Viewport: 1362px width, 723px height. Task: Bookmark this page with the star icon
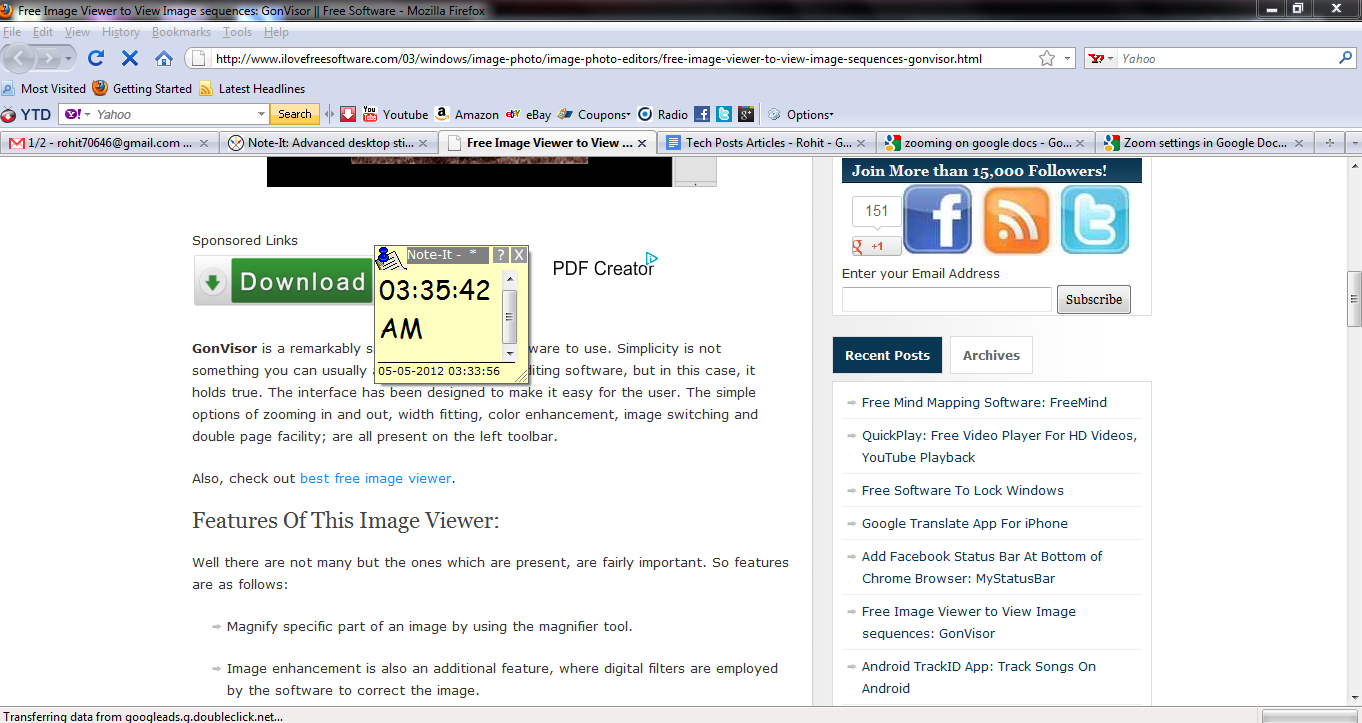(x=1047, y=59)
